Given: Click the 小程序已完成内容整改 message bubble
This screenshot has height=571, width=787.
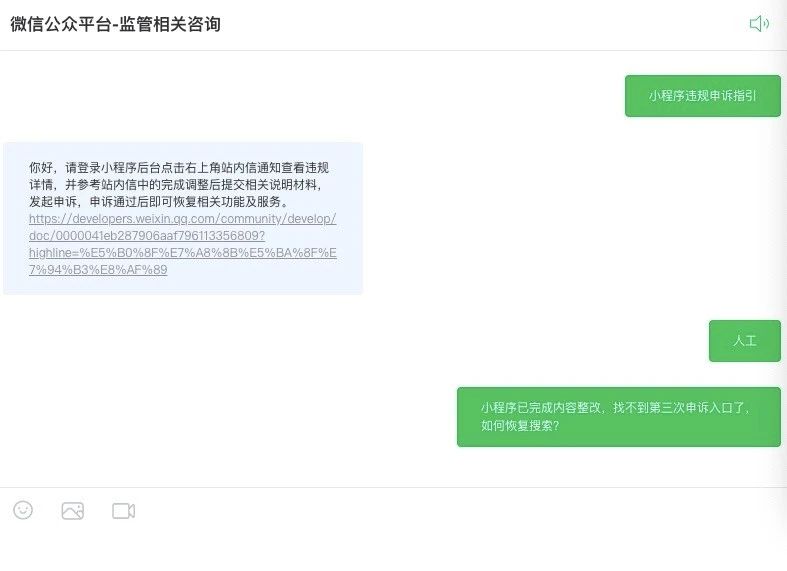Looking at the screenshot, I should coord(619,416).
